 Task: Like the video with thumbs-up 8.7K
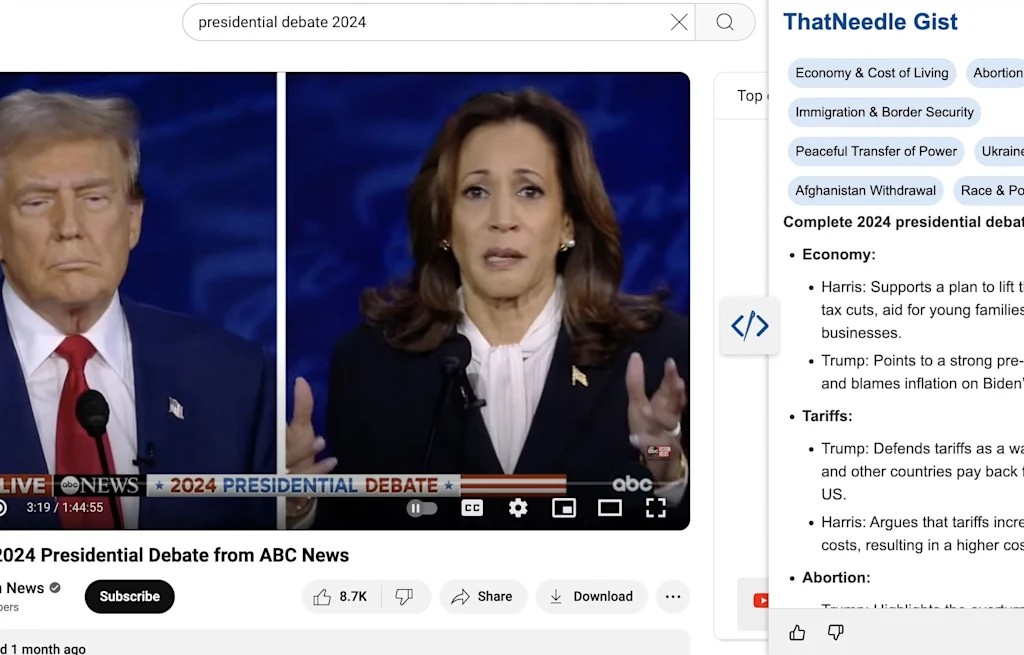341,596
